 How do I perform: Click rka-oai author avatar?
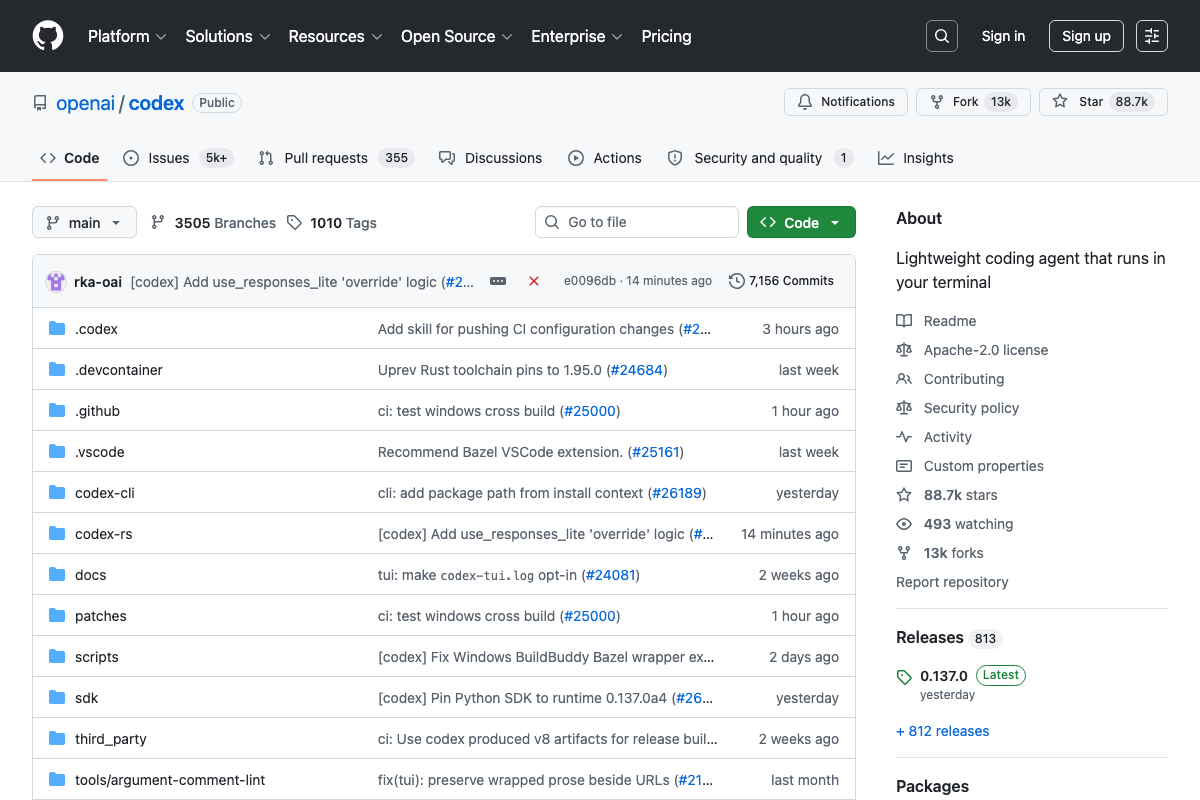click(x=56, y=281)
